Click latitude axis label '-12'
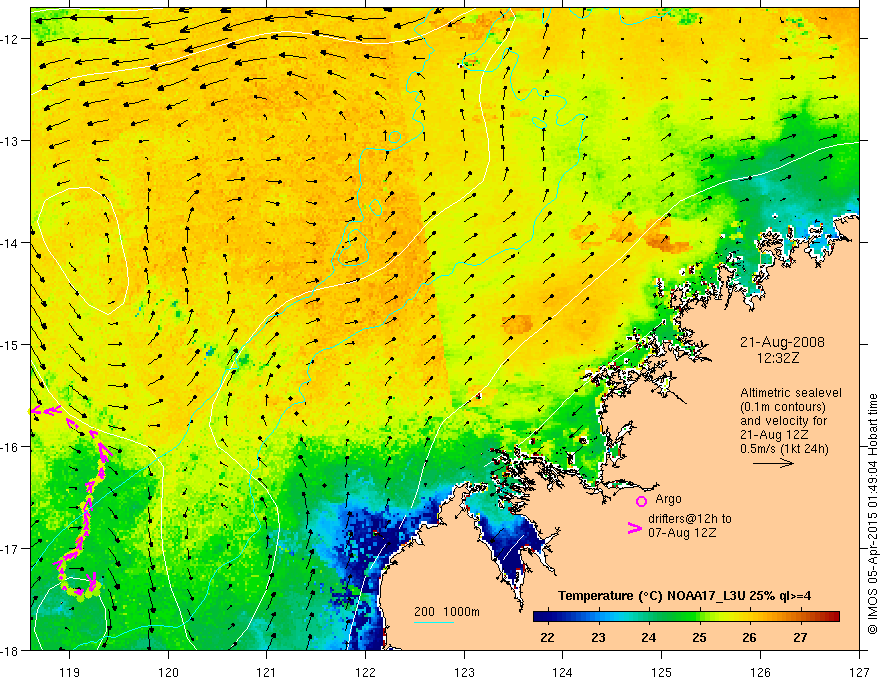Image resolution: width=880 pixels, height=680 pixels. pos(10,39)
